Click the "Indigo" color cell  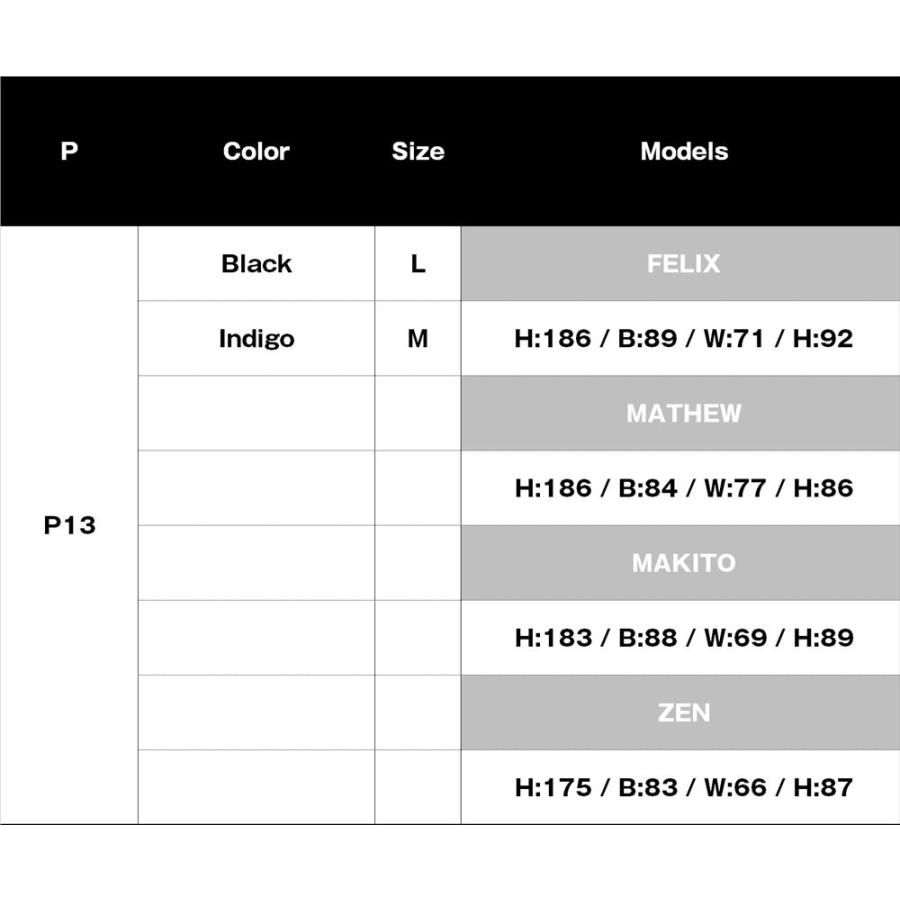pyautogui.click(x=256, y=339)
